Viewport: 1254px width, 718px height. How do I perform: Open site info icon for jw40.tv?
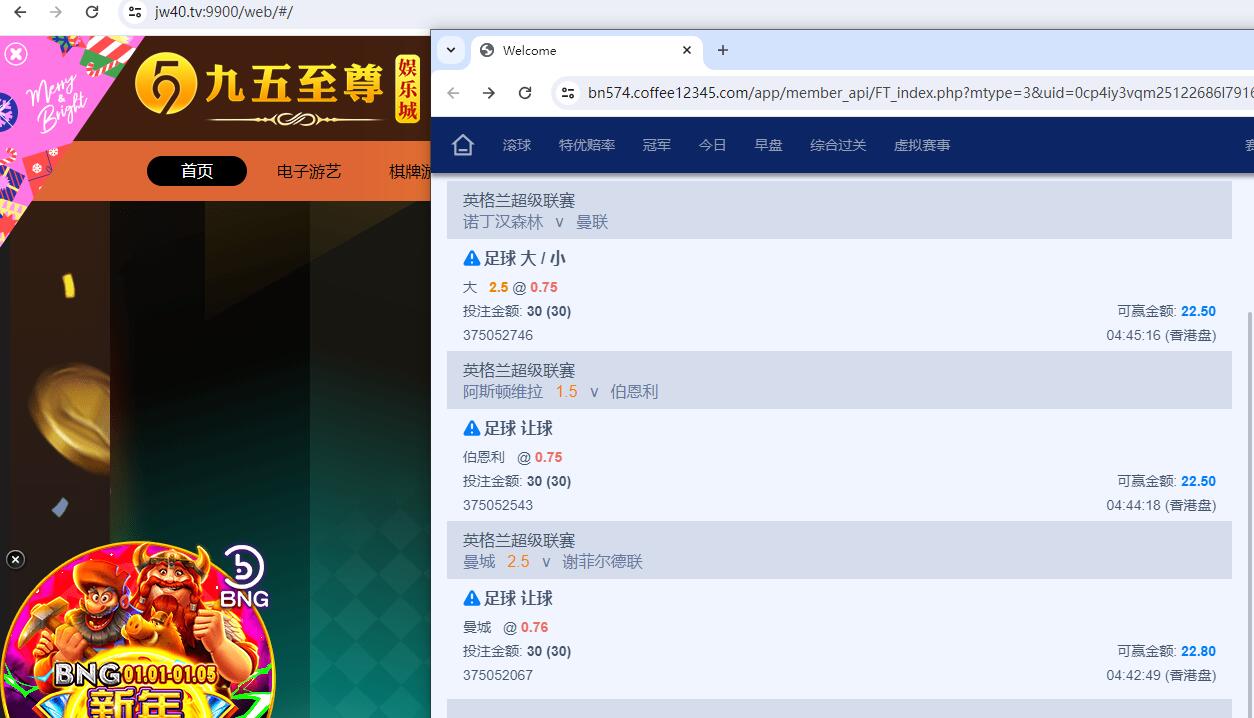tap(135, 12)
